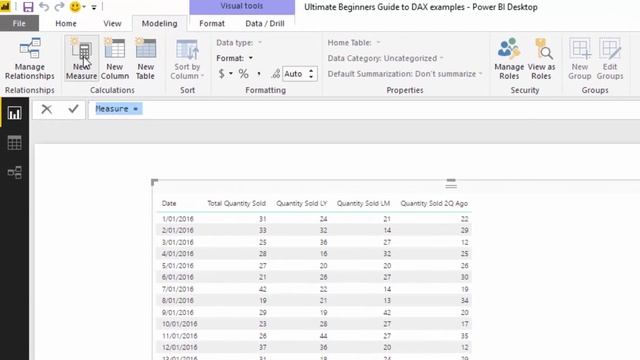Image resolution: width=640 pixels, height=360 pixels.
Task: Select the 4/01/2016 date cell
Action: [x=178, y=254]
